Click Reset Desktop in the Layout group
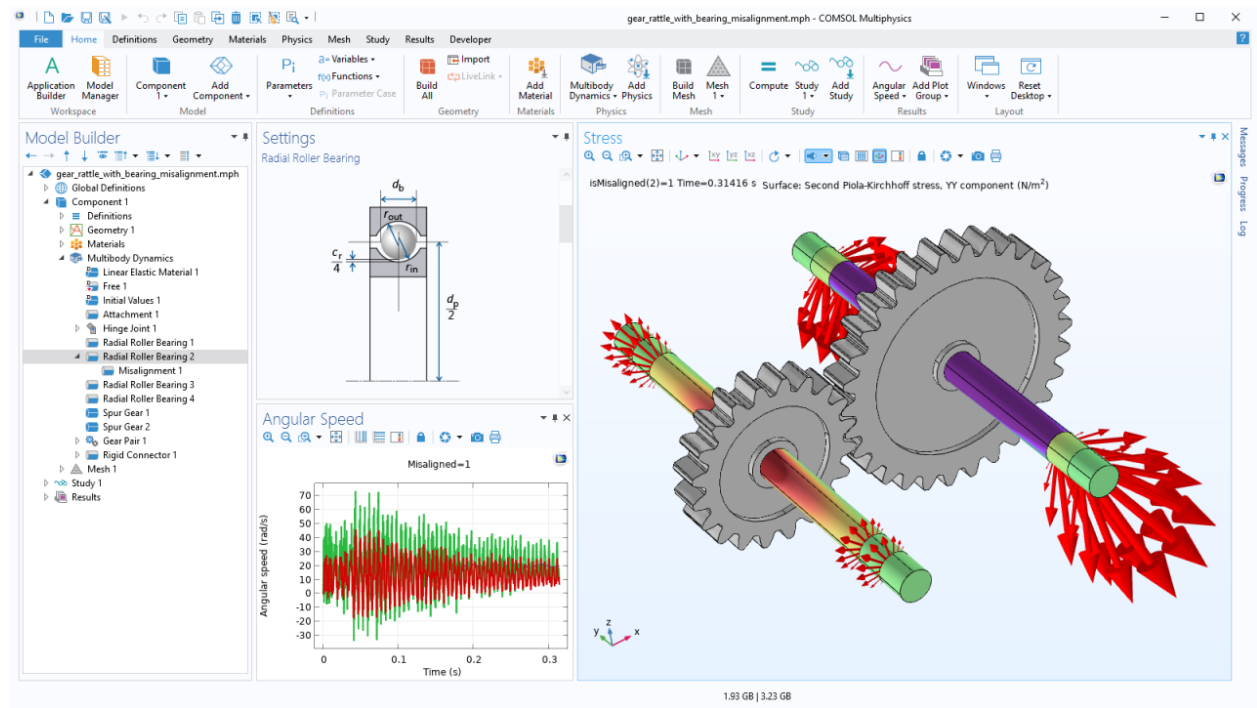1257x708 pixels. click(1030, 78)
